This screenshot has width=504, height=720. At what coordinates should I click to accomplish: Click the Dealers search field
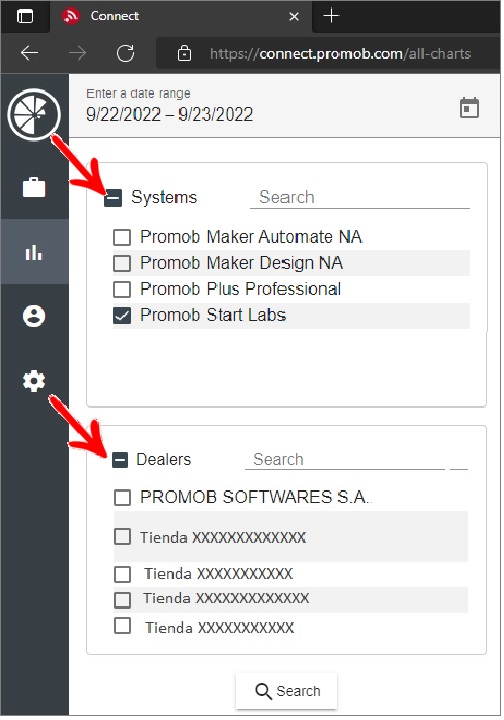[345, 459]
